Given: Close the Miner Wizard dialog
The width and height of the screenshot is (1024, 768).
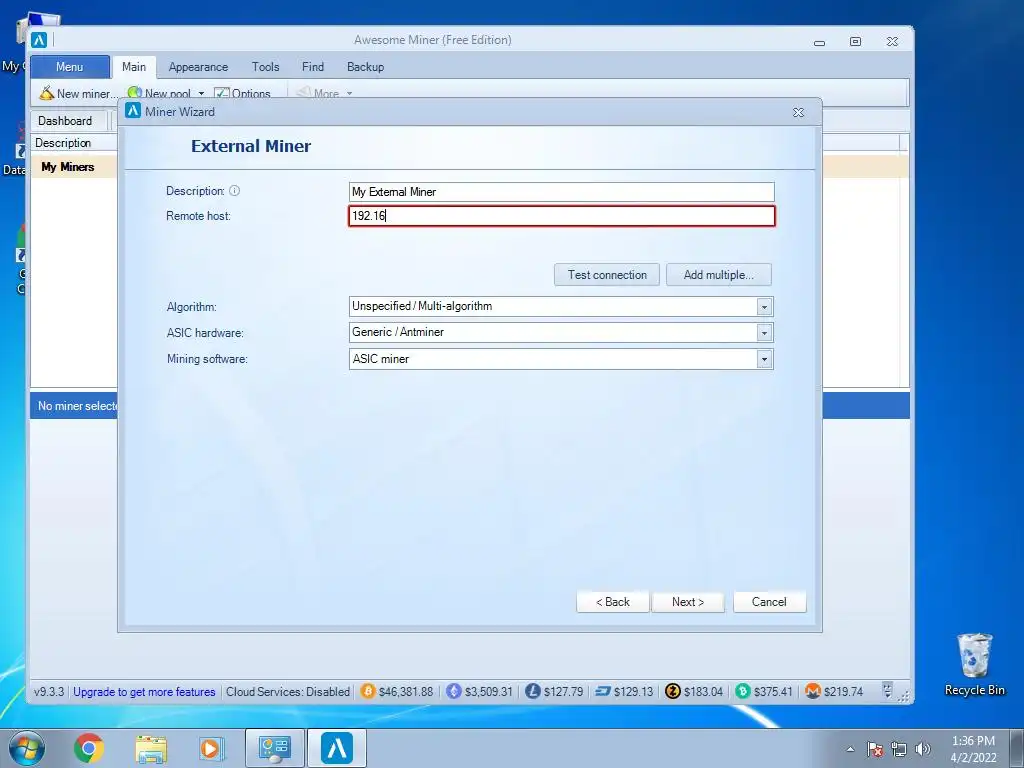Looking at the screenshot, I should tap(798, 112).
